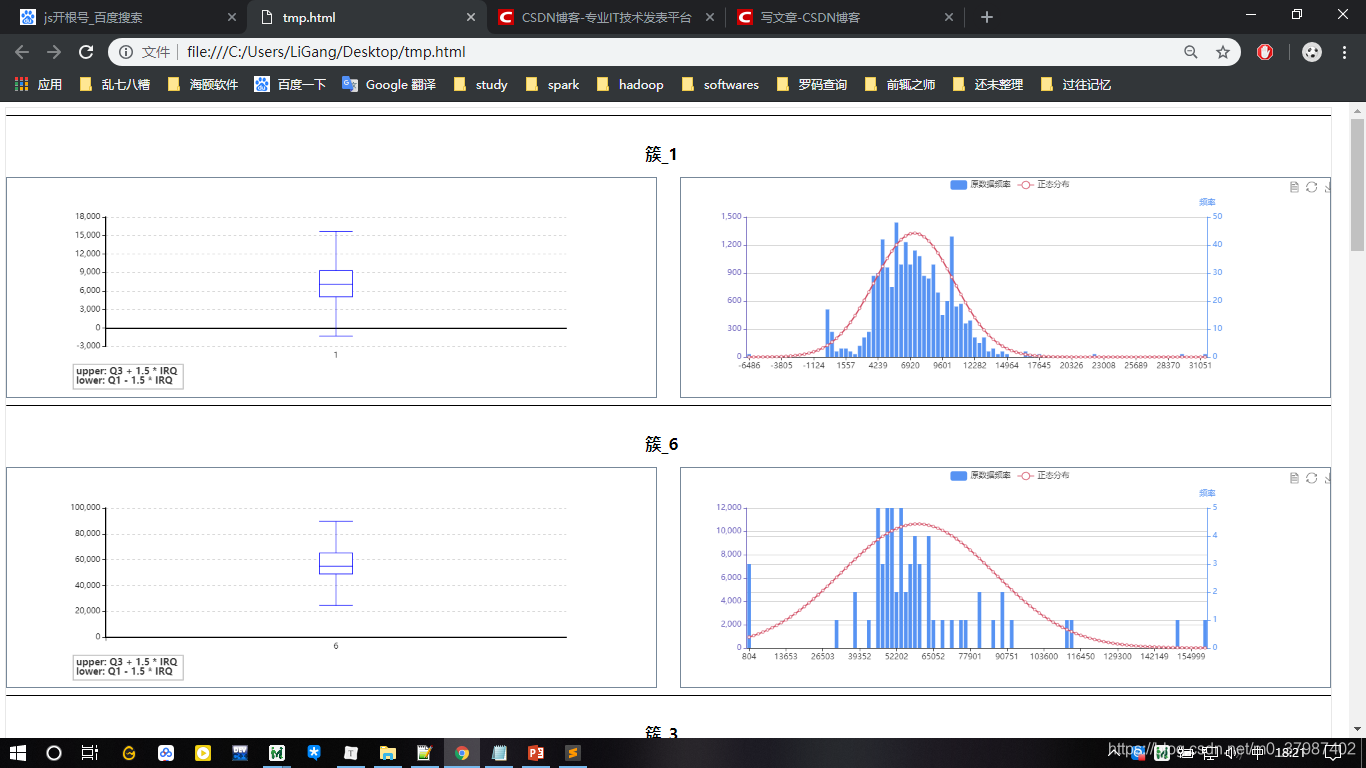Open Cortana search circle on taskbar
1366x768 pixels.
[54, 752]
